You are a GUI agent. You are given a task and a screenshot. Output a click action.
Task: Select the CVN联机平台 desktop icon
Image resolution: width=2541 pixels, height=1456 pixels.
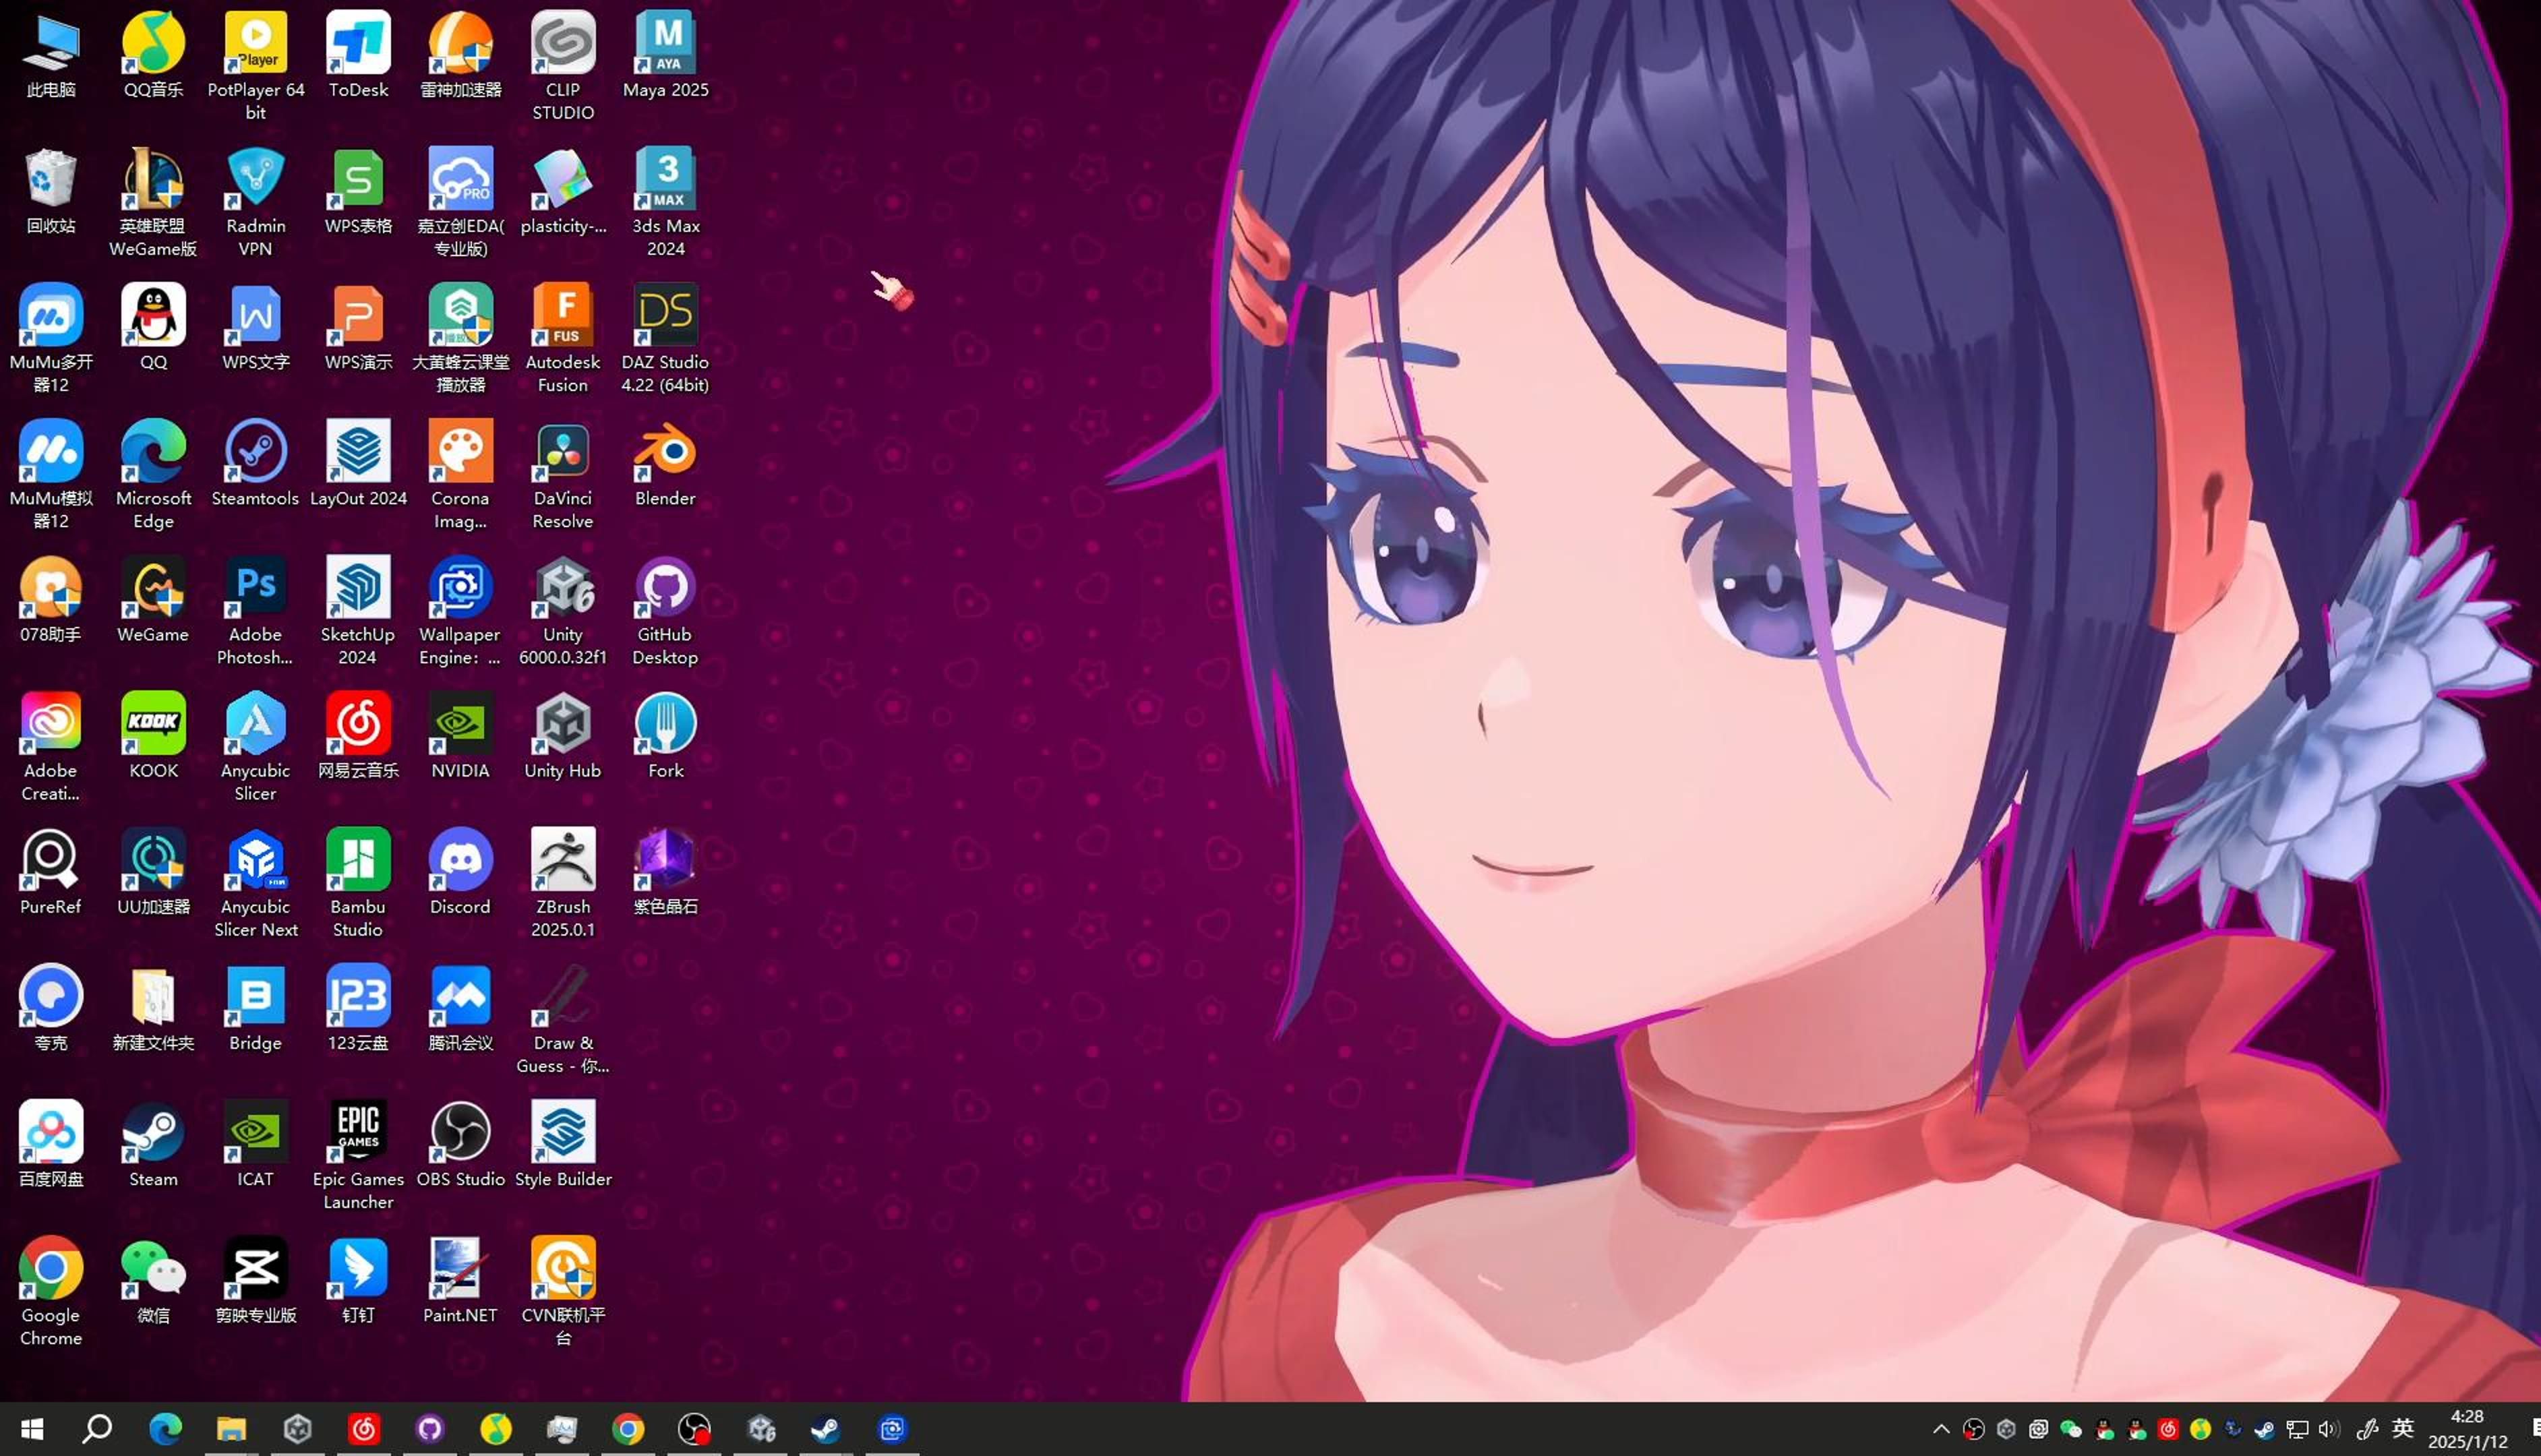[563, 1292]
